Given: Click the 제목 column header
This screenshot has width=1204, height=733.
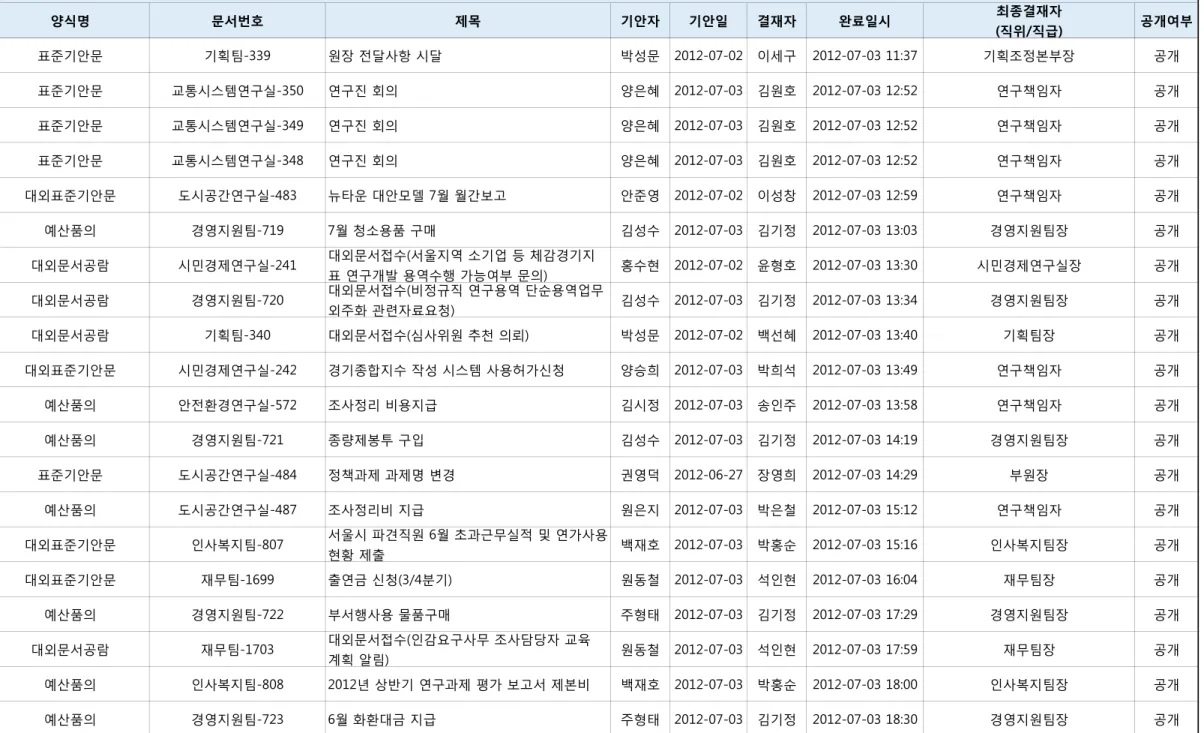Looking at the screenshot, I should pos(467,21).
